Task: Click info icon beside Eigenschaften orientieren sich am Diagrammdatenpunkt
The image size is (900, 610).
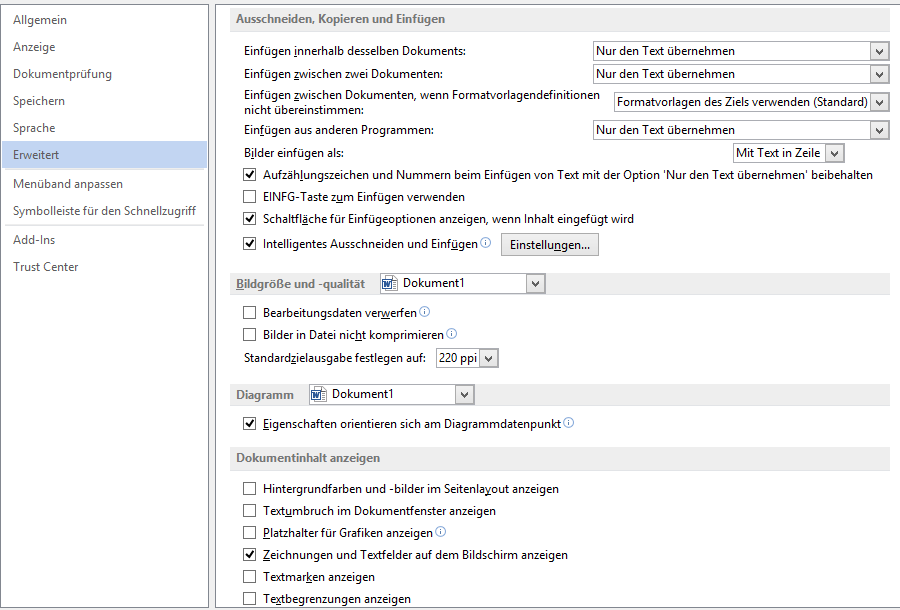Action: click(x=569, y=423)
